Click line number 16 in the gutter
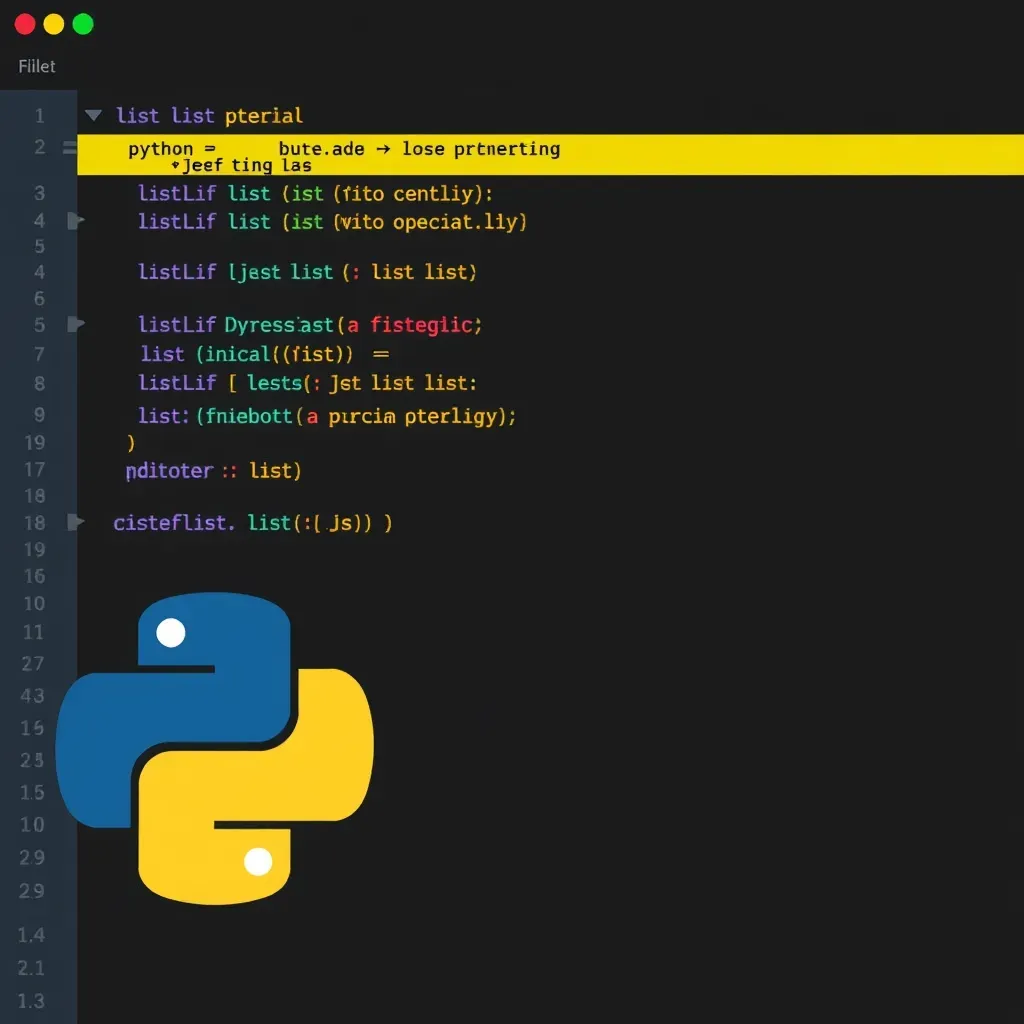 (x=35, y=576)
